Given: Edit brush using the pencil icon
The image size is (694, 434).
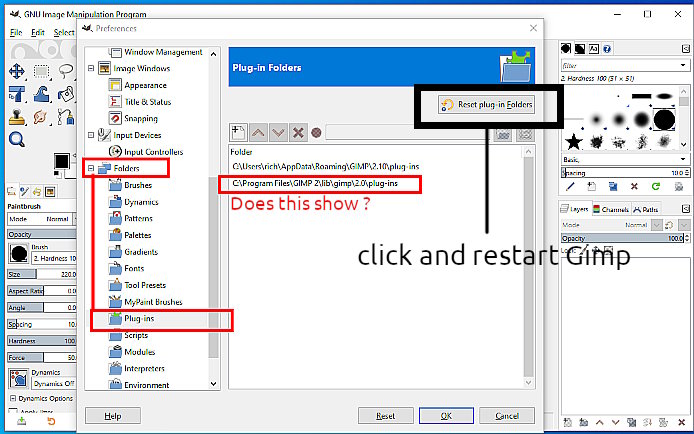Looking at the screenshot, I should point(570,187).
